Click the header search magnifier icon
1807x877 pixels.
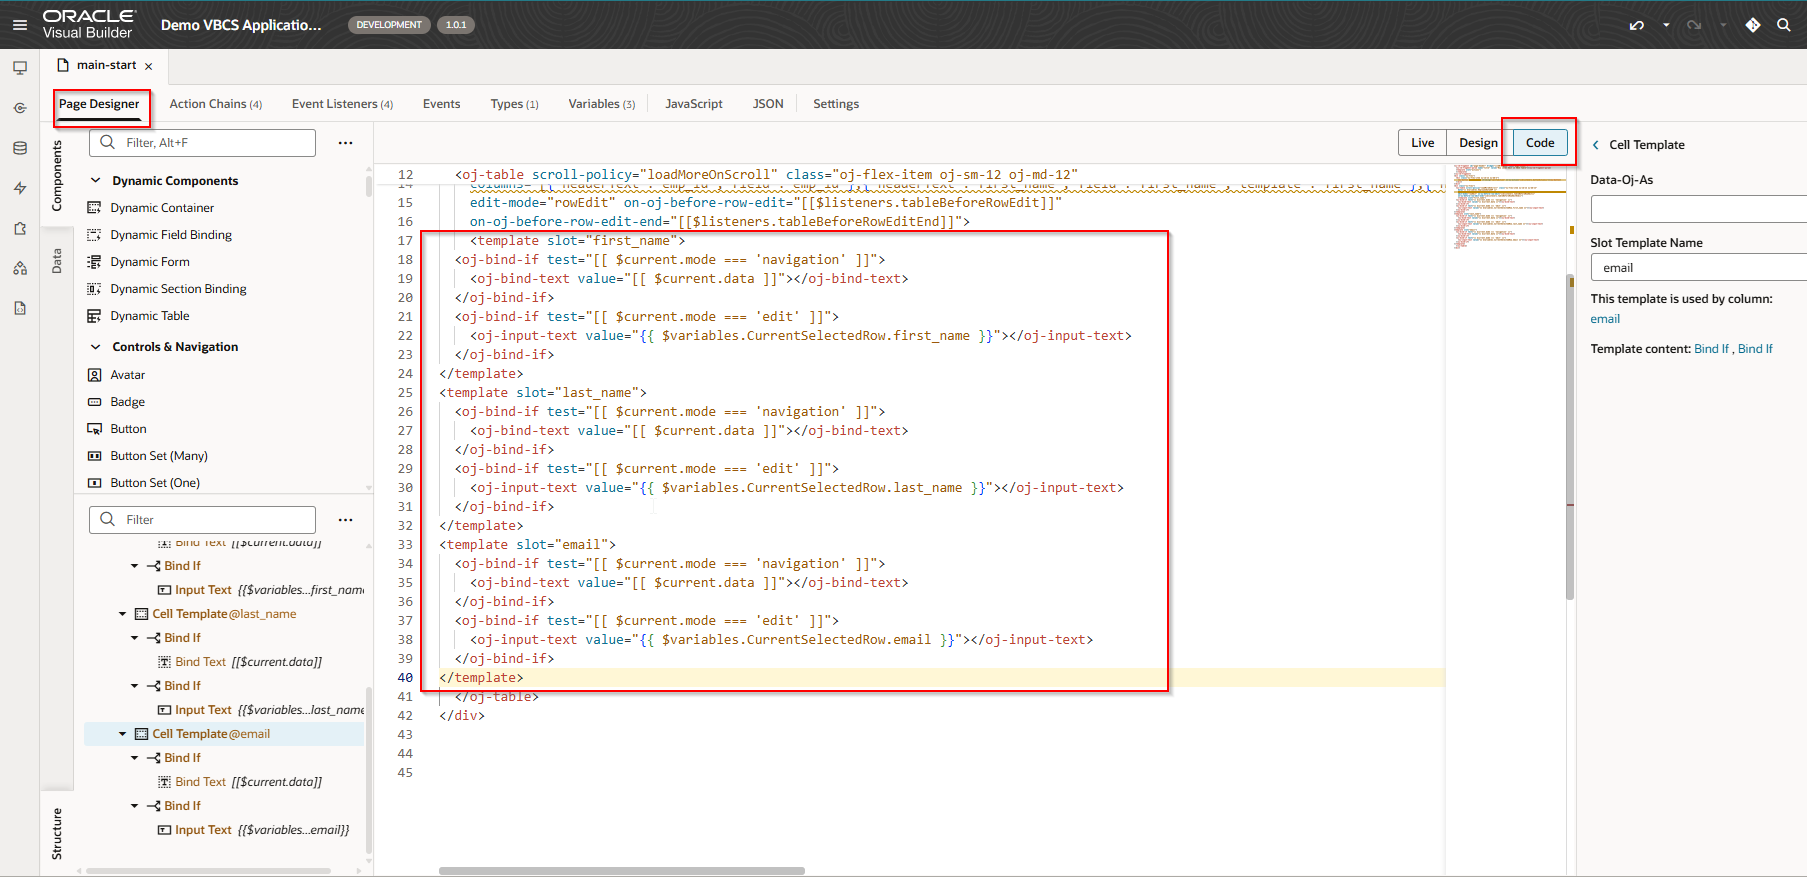click(x=1783, y=25)
